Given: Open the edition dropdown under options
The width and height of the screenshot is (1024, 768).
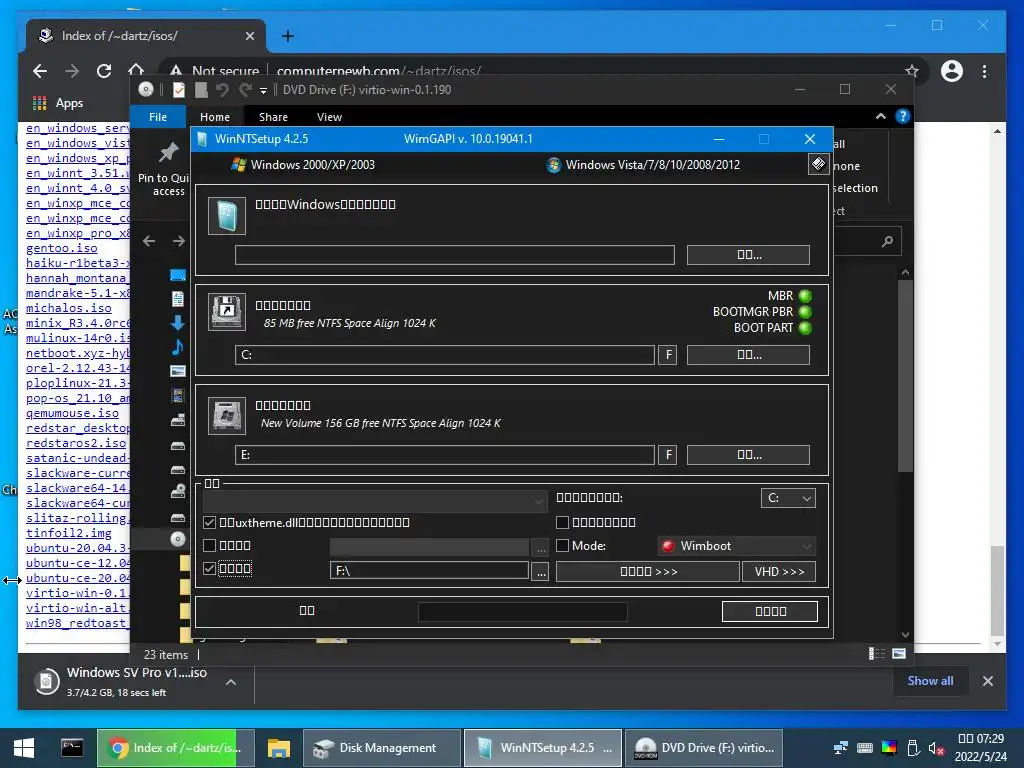Looking at the screenshot, I should 376,502.
